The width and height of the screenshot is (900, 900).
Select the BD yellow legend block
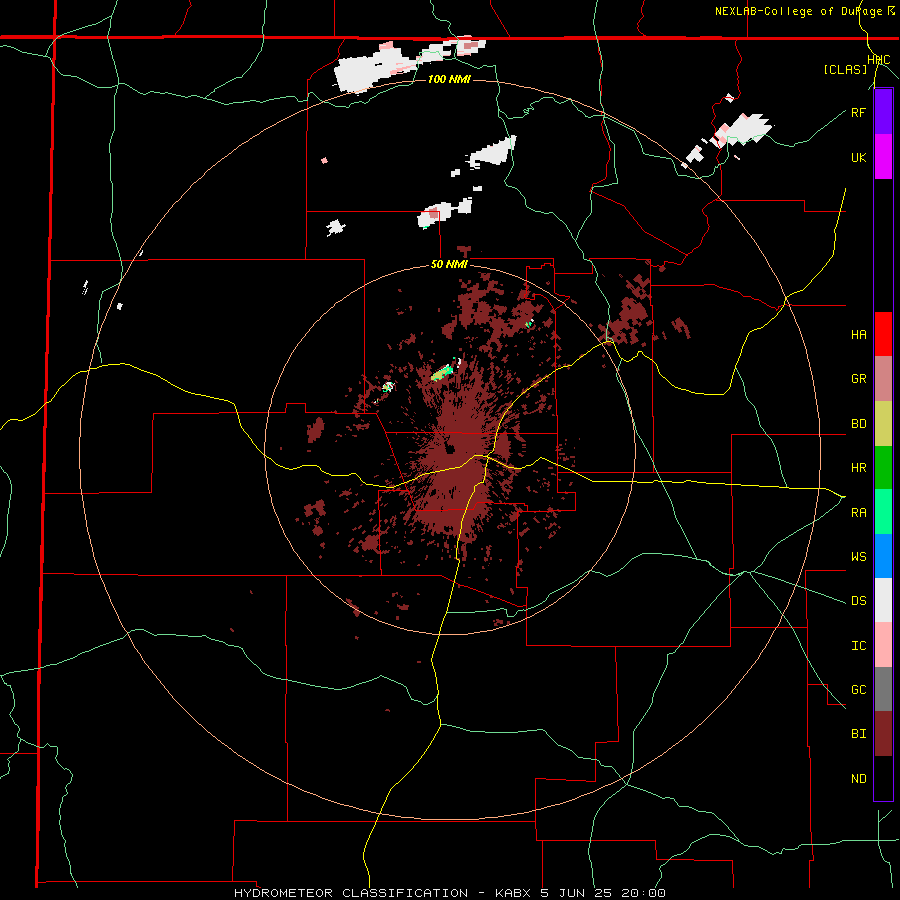(x=883, y=424)
